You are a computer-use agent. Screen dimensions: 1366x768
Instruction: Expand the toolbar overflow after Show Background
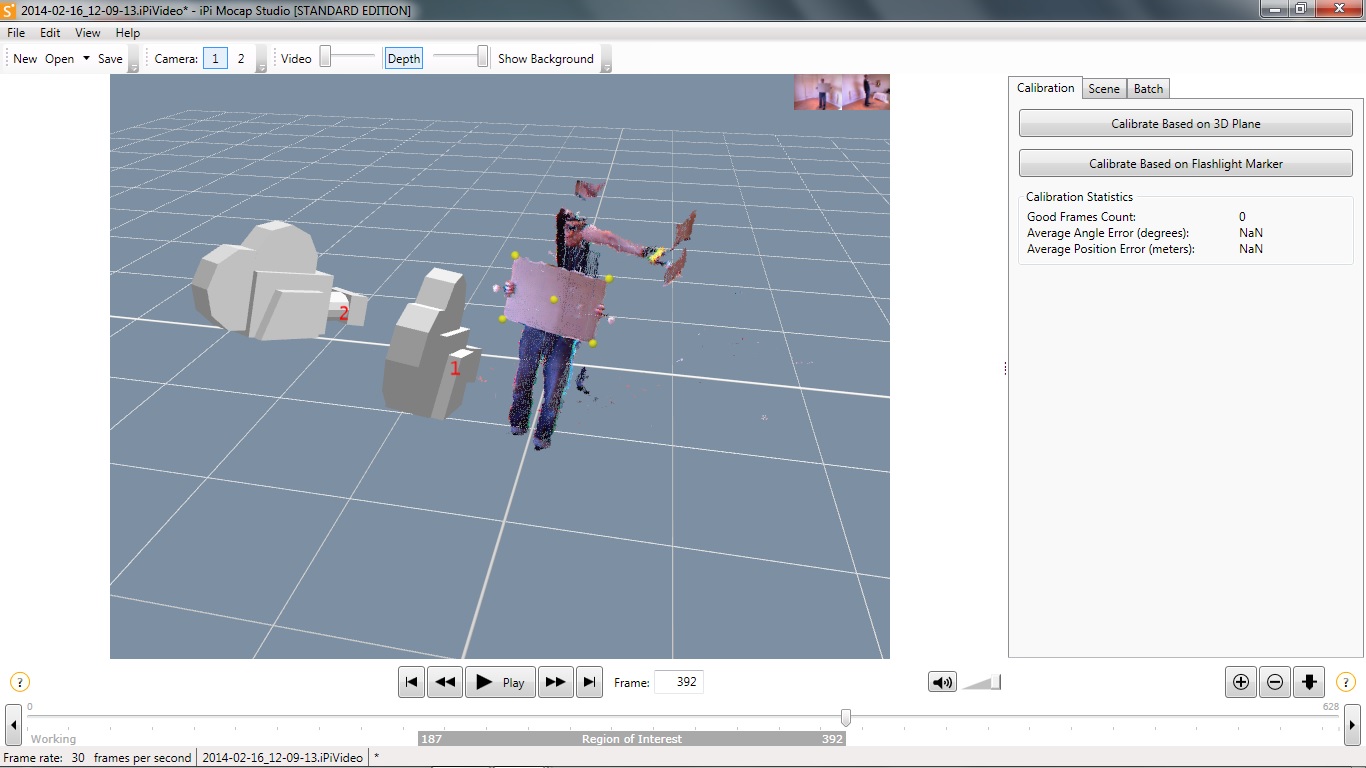tap(605, 60)
